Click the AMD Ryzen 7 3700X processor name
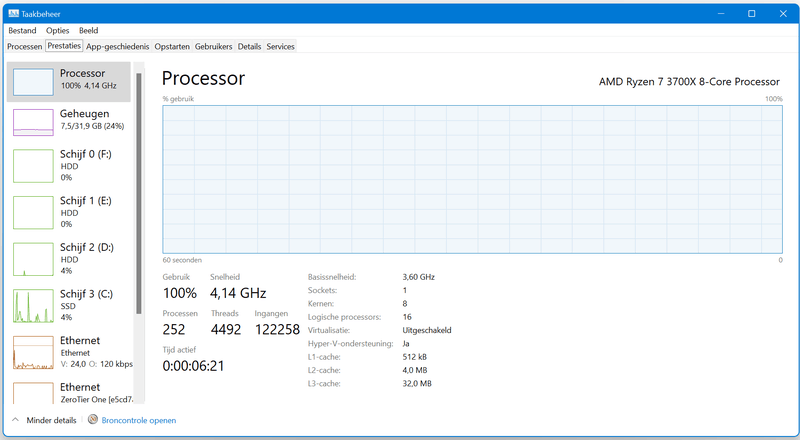 point(689,82)
